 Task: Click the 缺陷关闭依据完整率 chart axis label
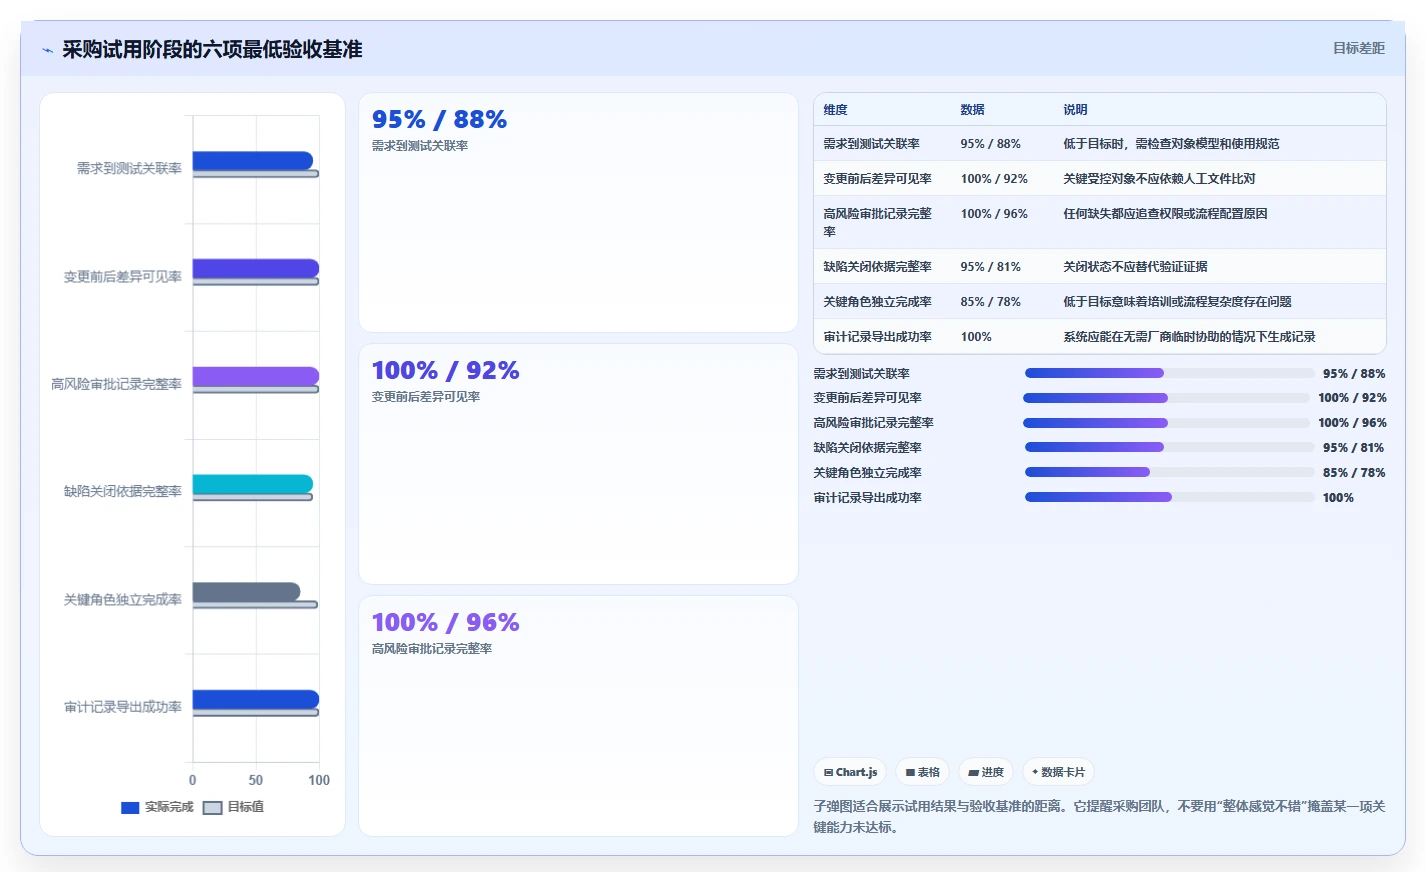point(123,492)
